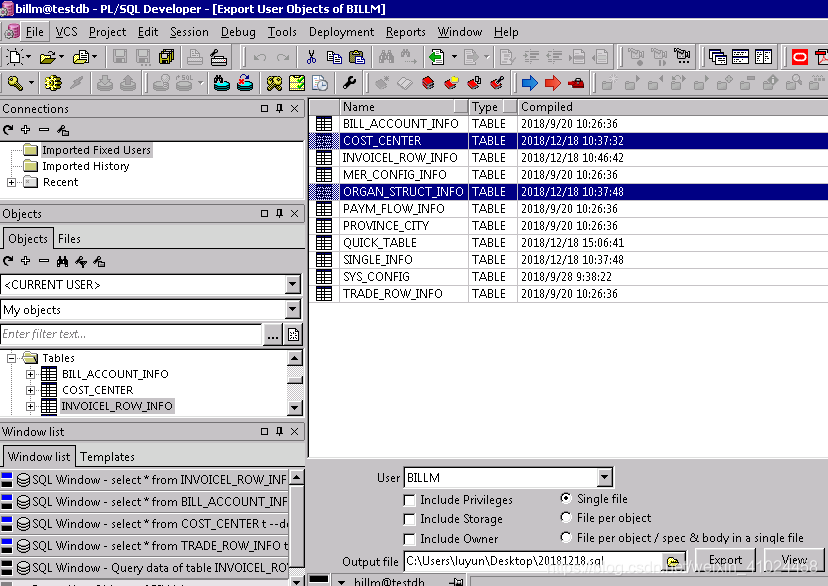Expand BILL_ACCOUNT_INFO tree node
This screenshot has height=586, width=828.
(x=30, y=374)
